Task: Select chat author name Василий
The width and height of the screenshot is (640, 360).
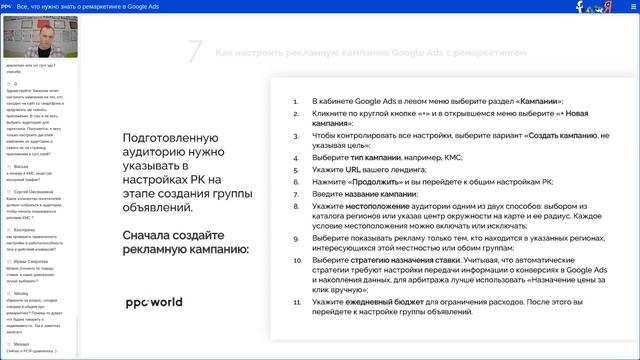Action: tap(21, 167)
